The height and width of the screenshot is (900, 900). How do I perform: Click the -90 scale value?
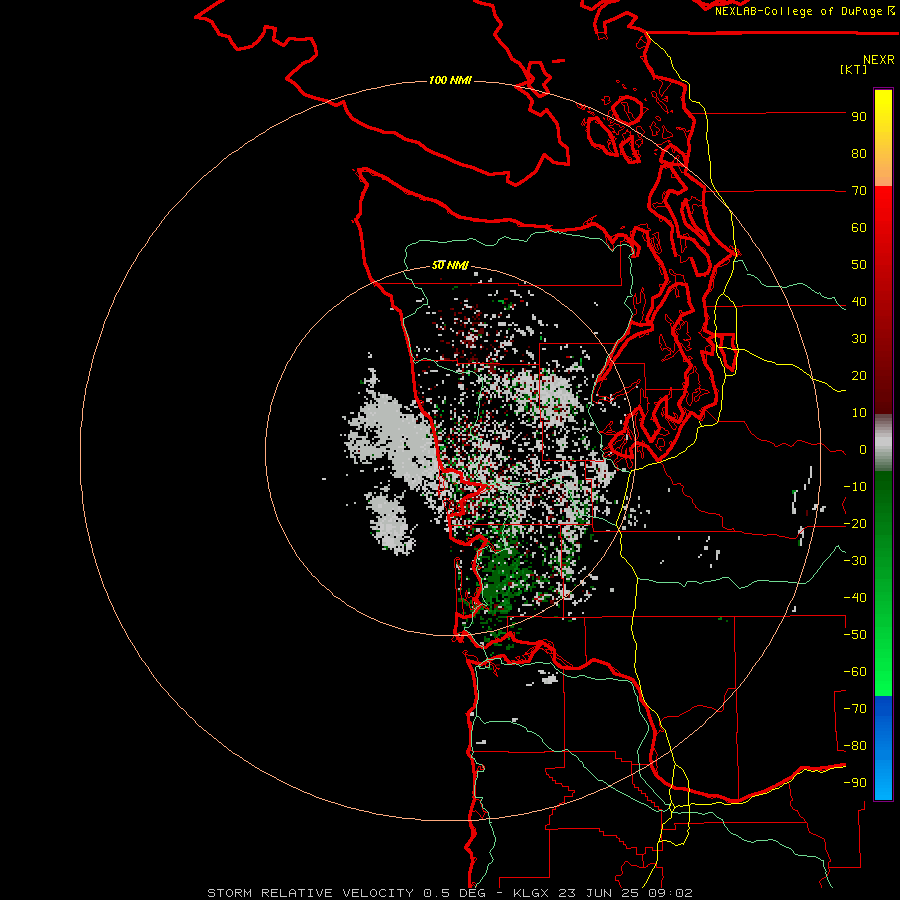pyautogui.click(x=855, y=783)
